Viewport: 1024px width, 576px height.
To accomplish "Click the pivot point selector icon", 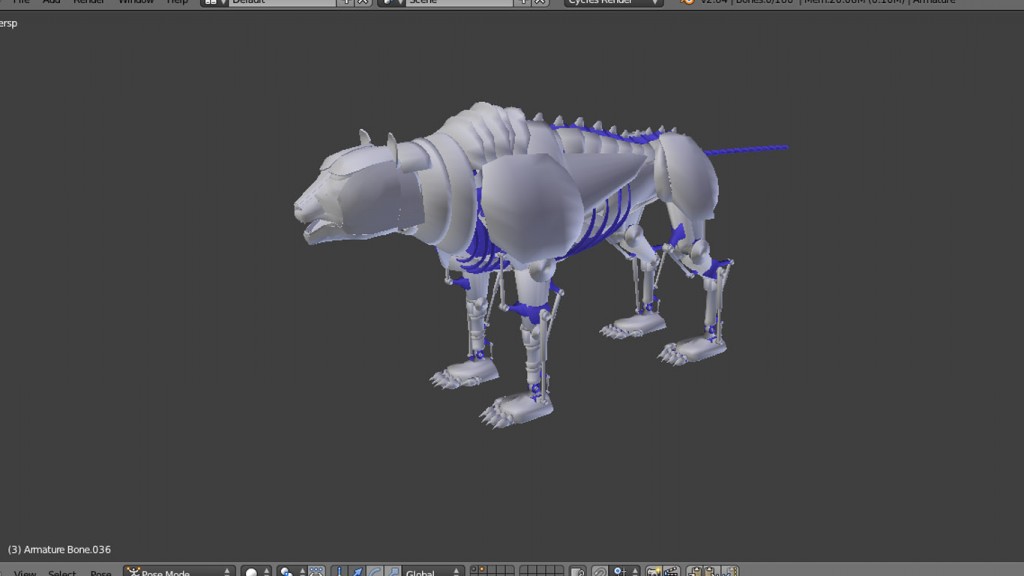I will 286,570.
